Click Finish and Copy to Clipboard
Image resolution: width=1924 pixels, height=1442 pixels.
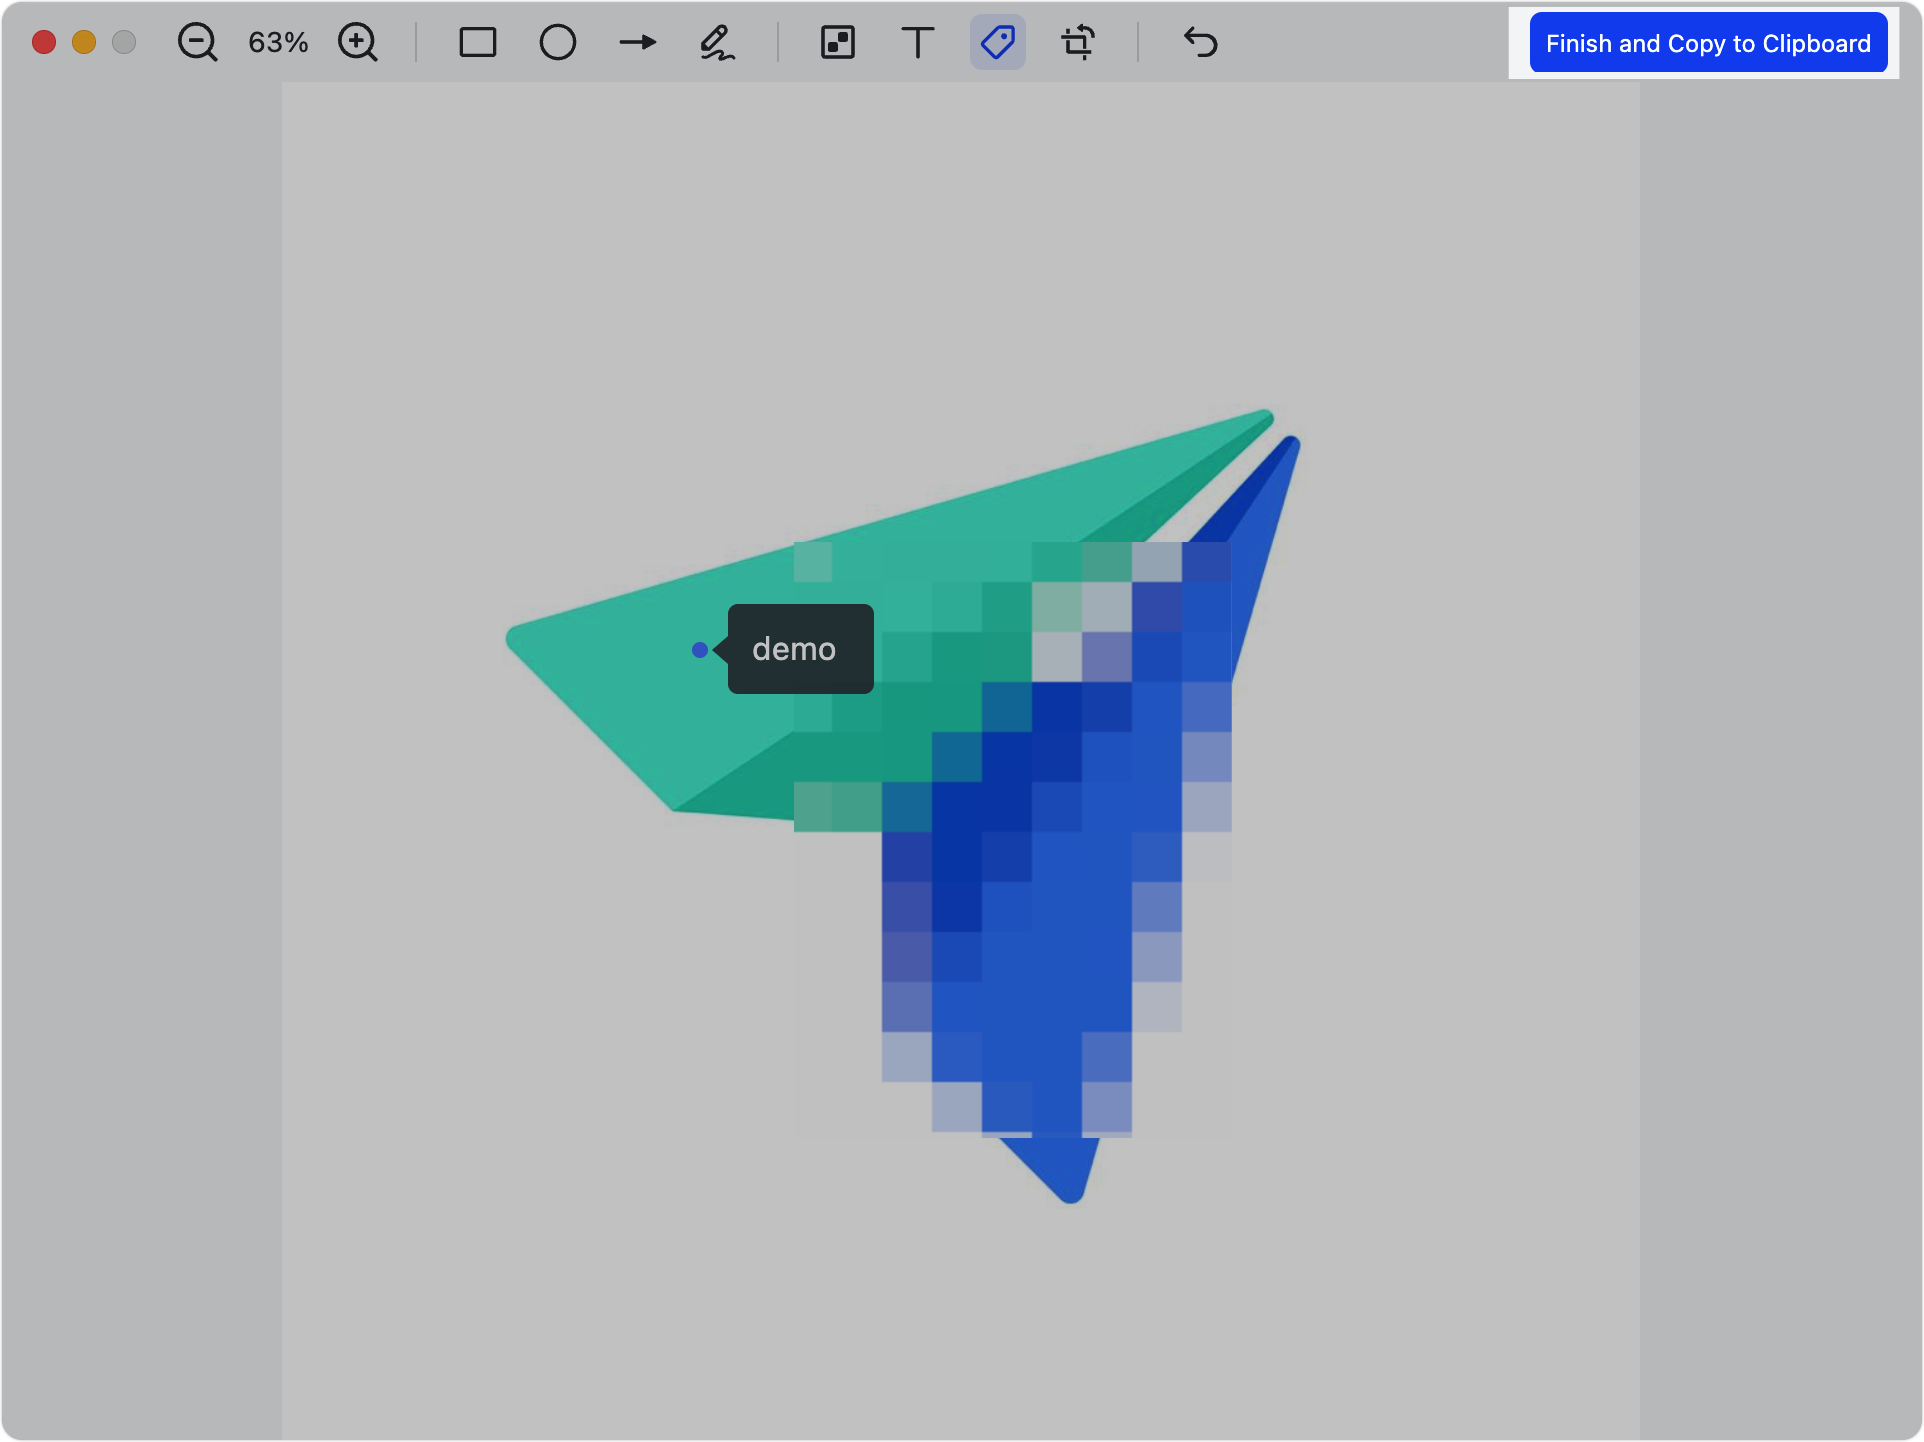[1707, 43]
